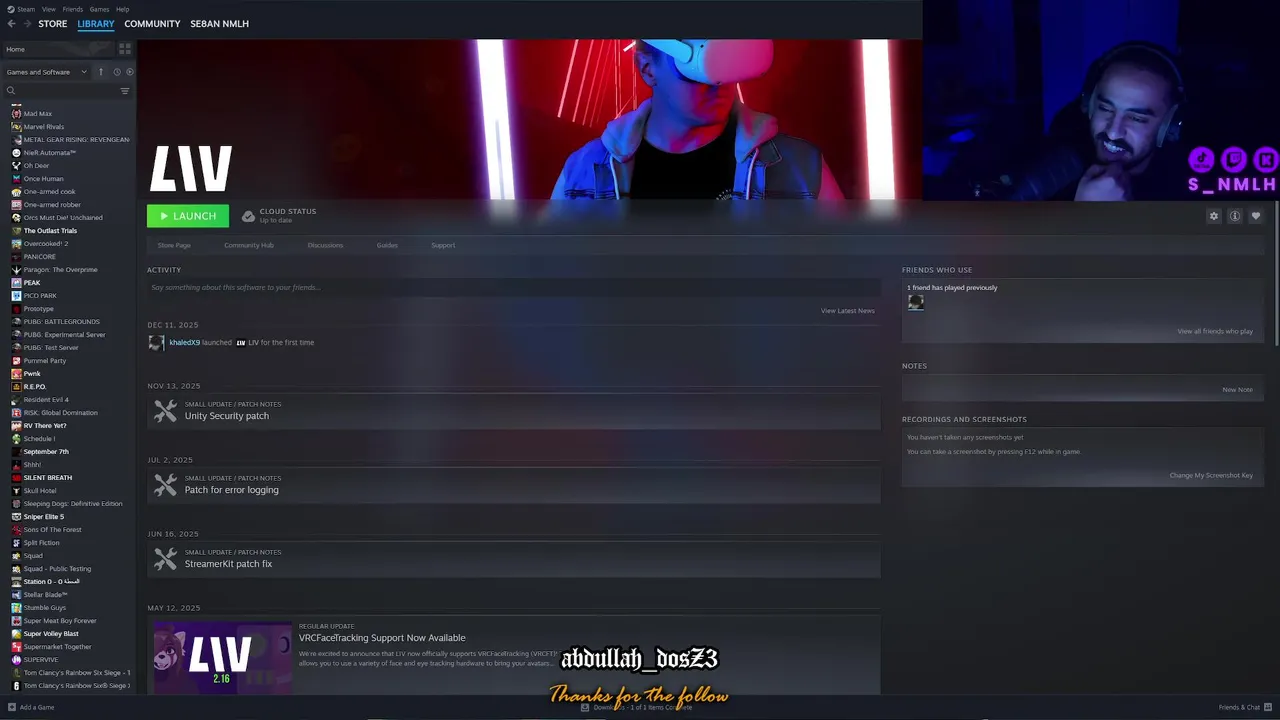Open the Help menu

[122, 9]
